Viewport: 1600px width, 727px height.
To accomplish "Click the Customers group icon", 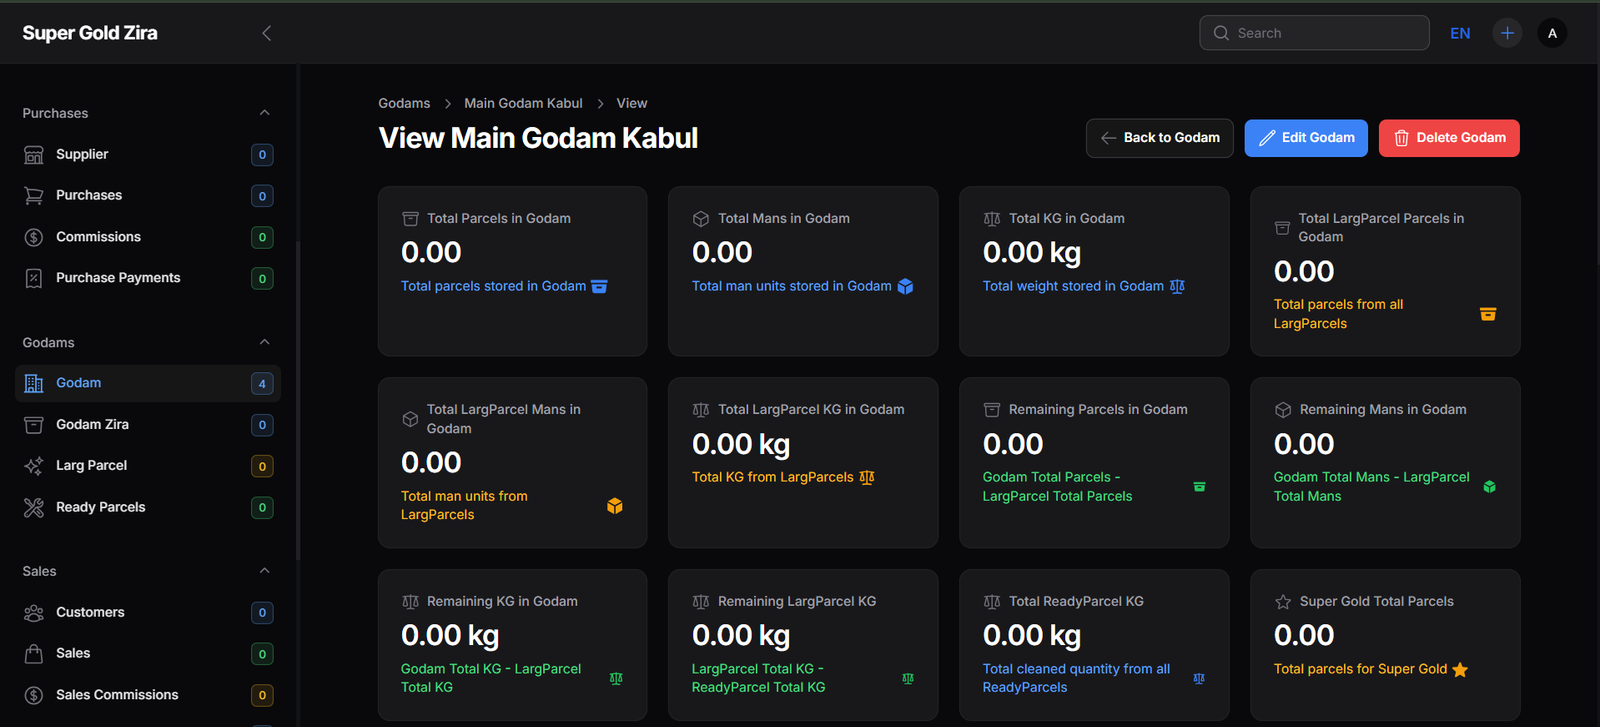I will pyautogui.click(x=34, y=613).
